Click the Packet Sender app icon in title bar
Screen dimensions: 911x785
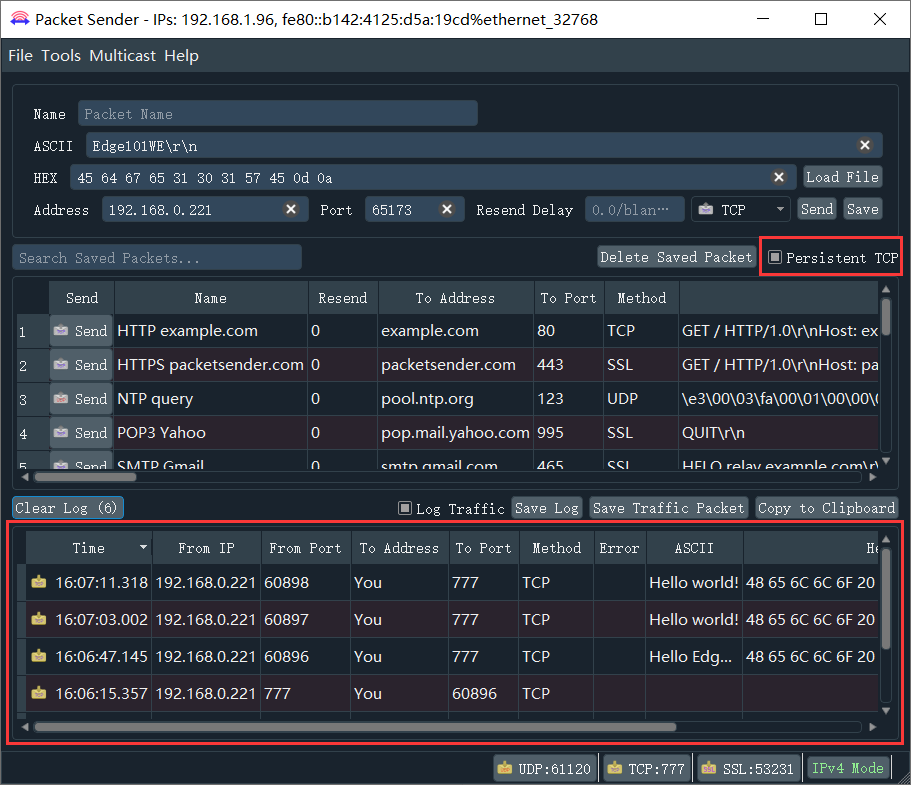[19, 19]
